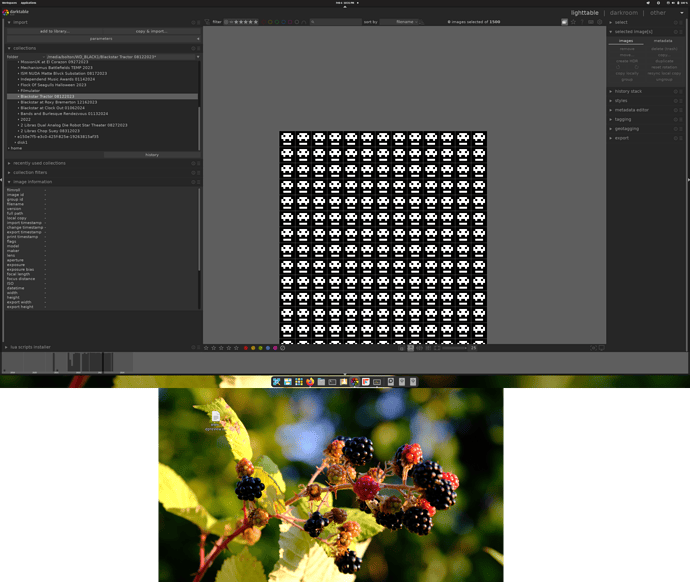The height and width of the screenshot is (582, 690).
Task: Expand the collection filters module
Action: coord(9,172)
